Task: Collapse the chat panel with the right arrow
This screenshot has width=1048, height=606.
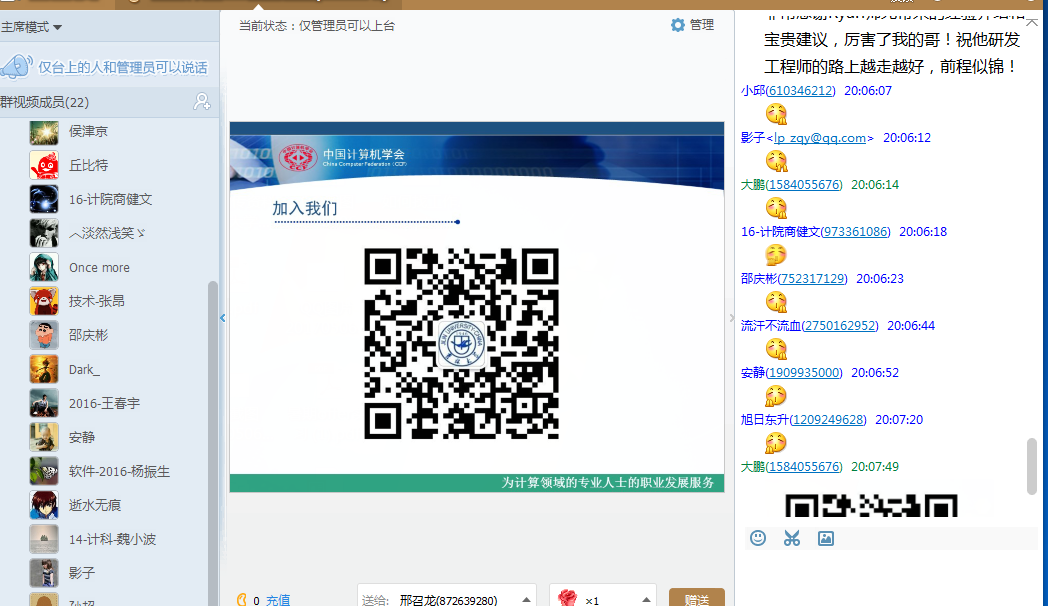Action: (731, 318)
